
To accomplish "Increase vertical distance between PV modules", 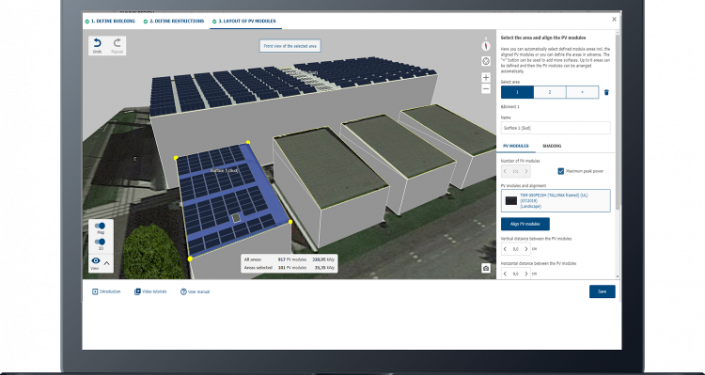I will point(526,249).
